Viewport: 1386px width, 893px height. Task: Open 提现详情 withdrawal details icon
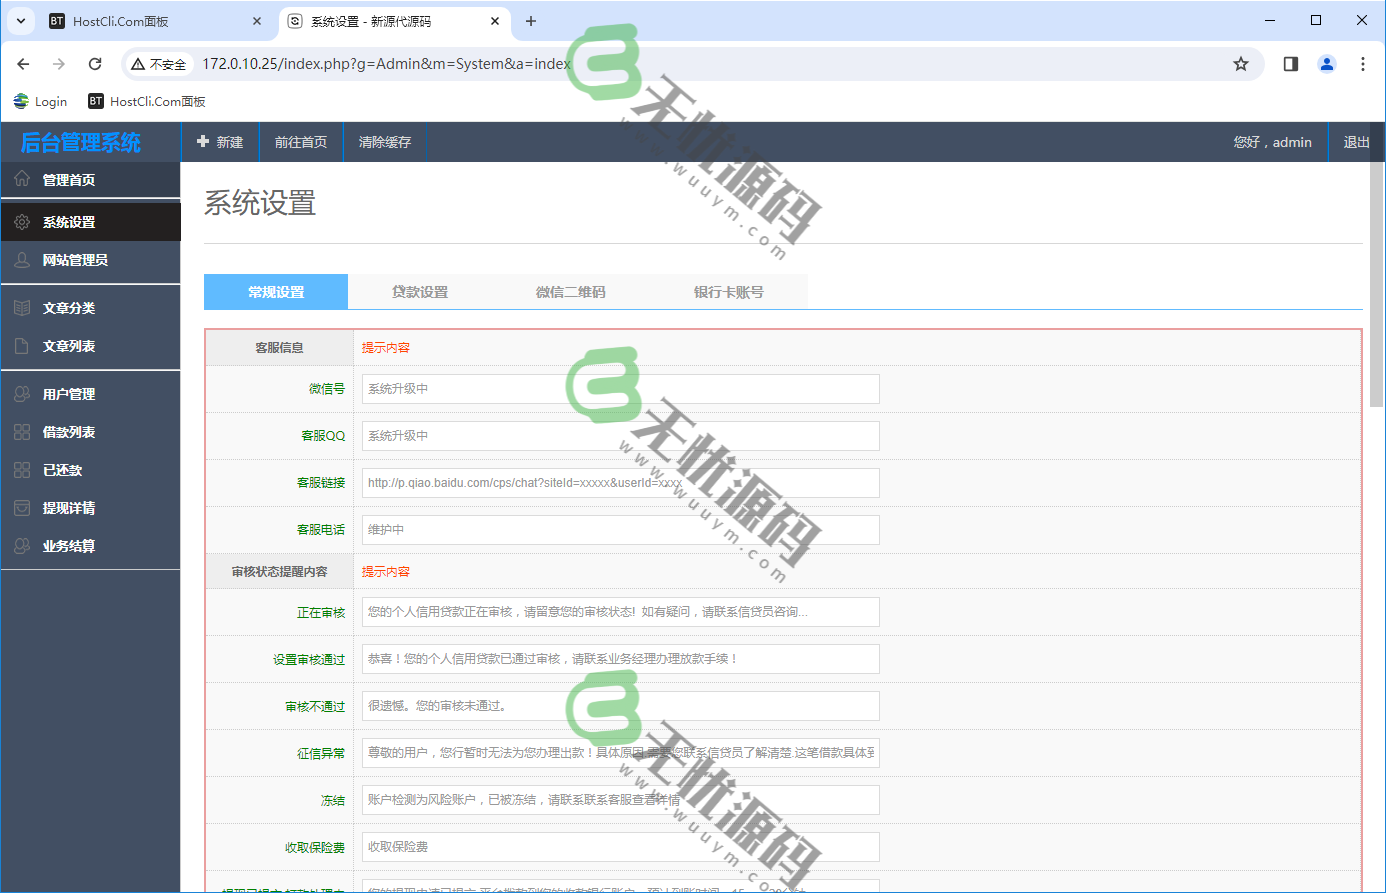tap(23, 507)
